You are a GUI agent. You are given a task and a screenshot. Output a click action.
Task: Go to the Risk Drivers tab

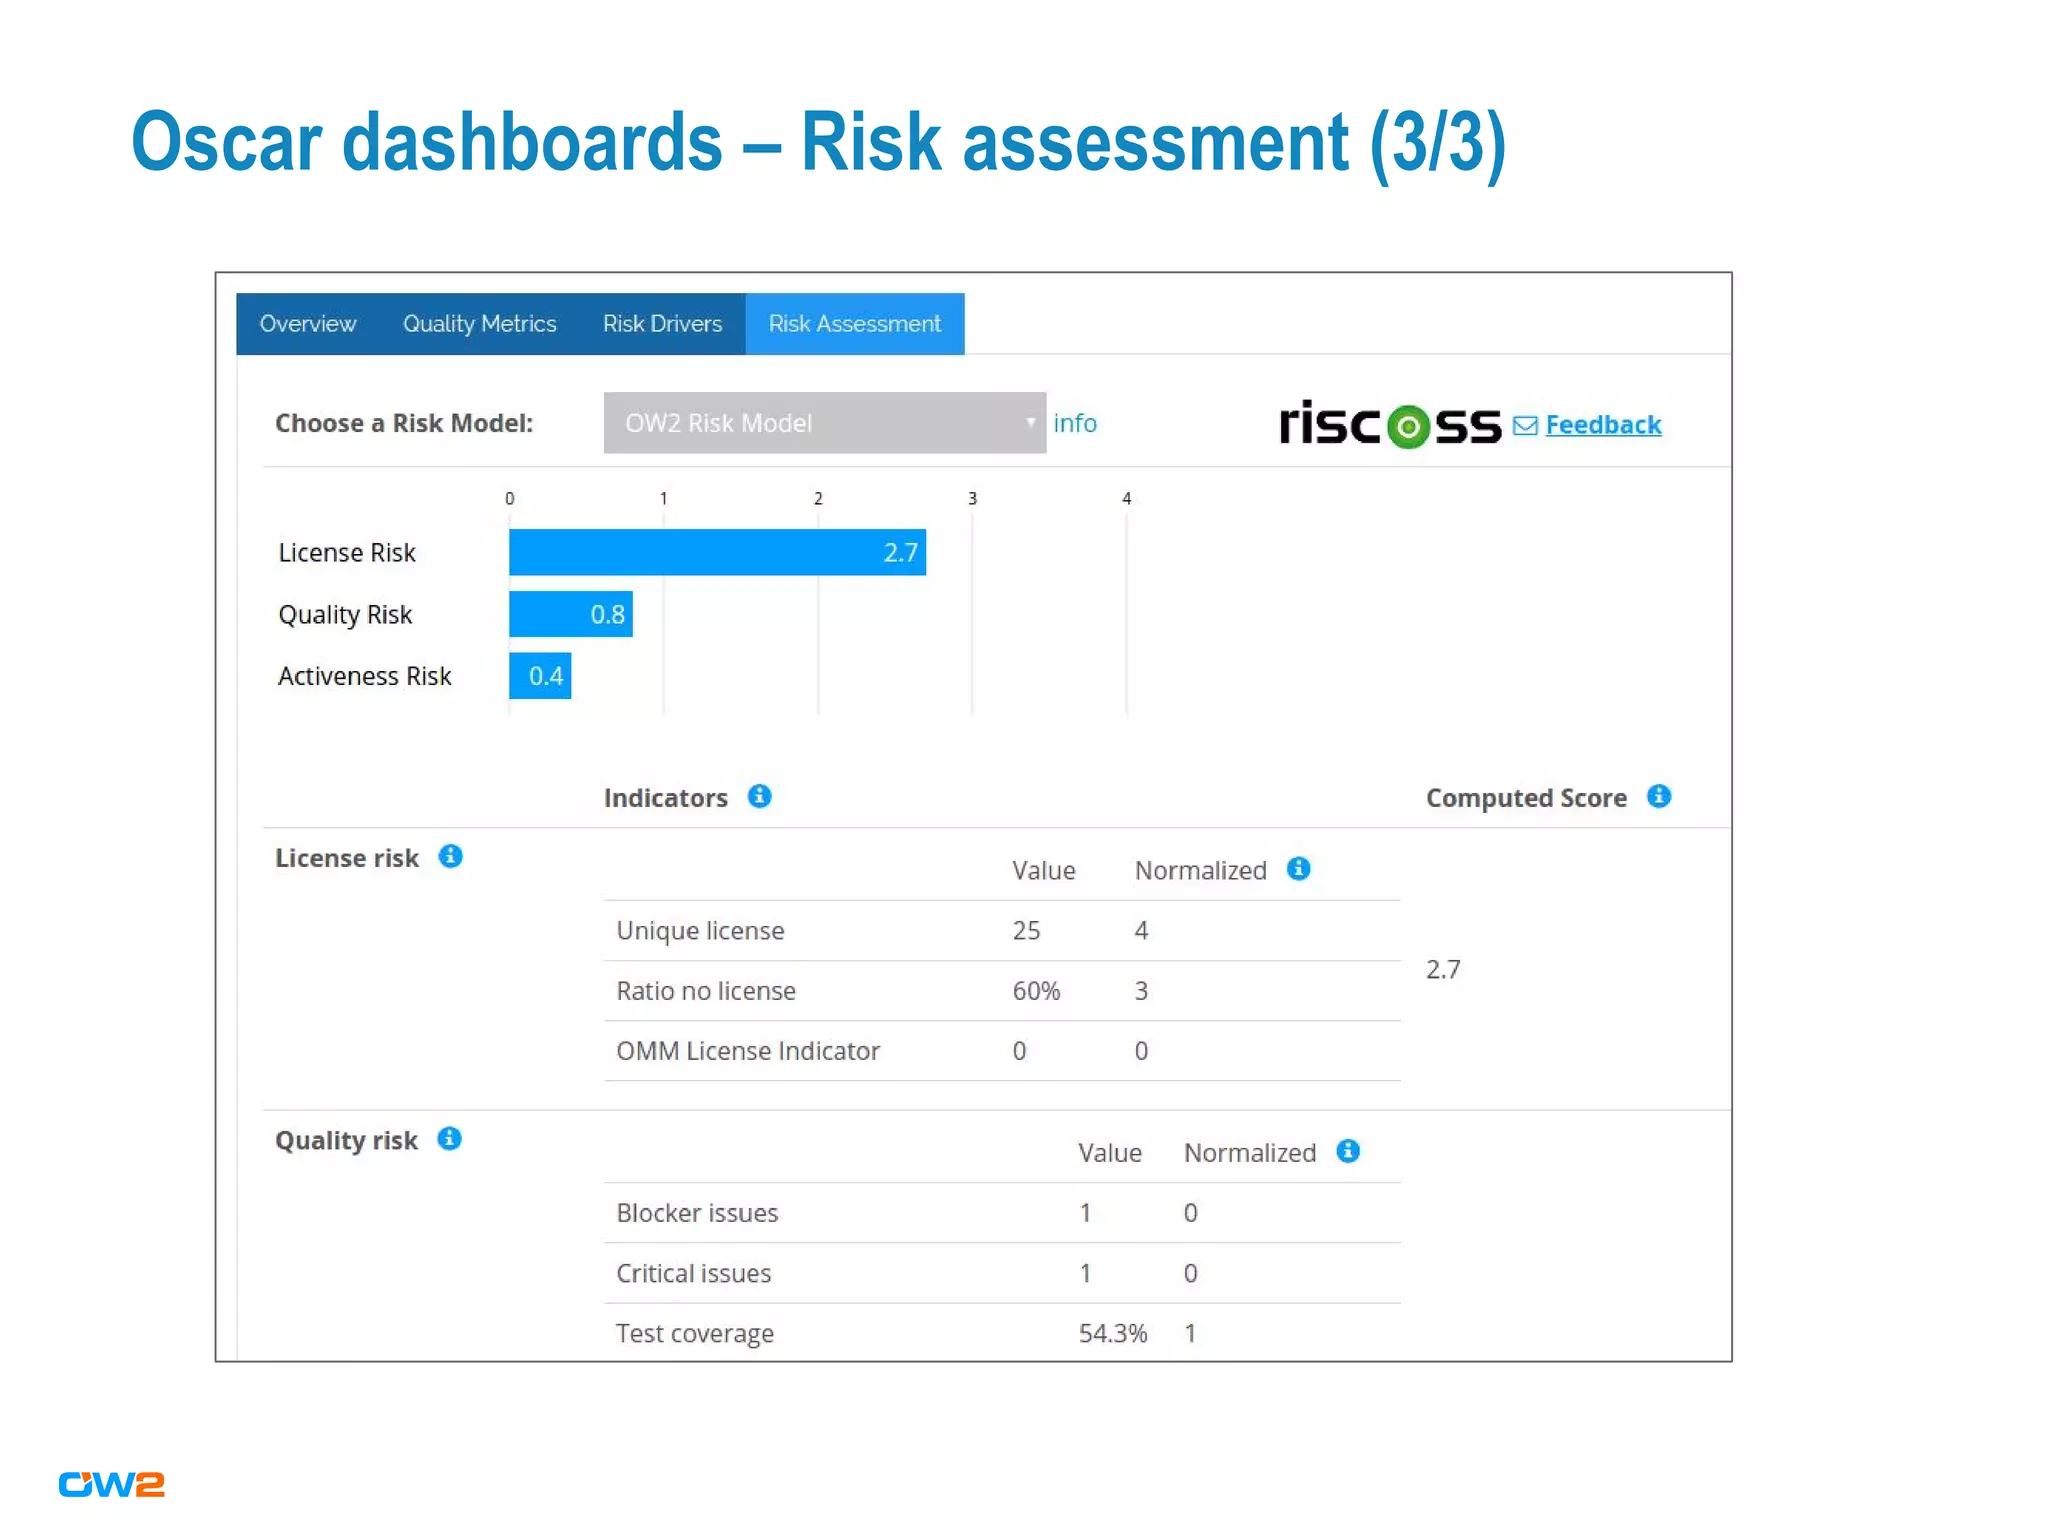click(662, 324)
